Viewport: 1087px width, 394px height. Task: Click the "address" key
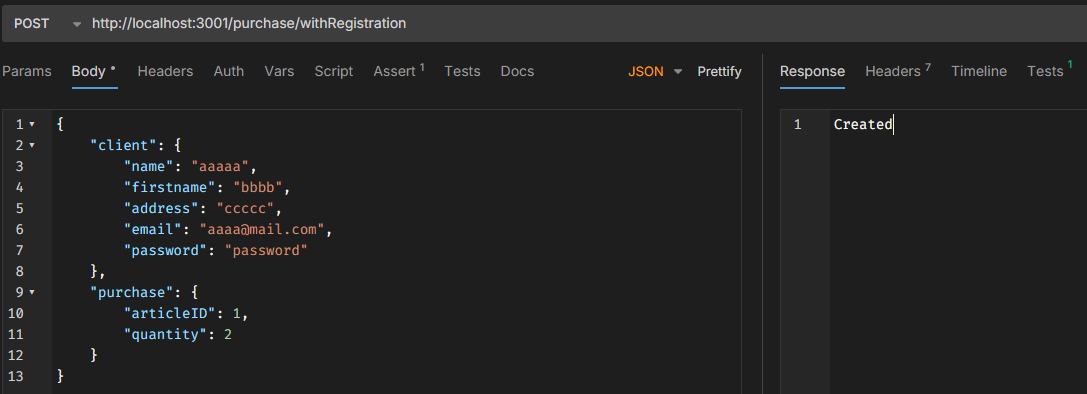click(162, 208)
